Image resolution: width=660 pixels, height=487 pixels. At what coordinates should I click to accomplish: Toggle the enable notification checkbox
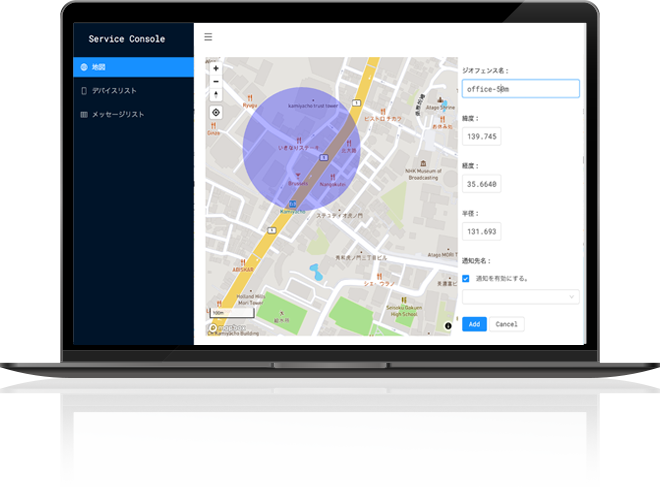pos(466,279)
